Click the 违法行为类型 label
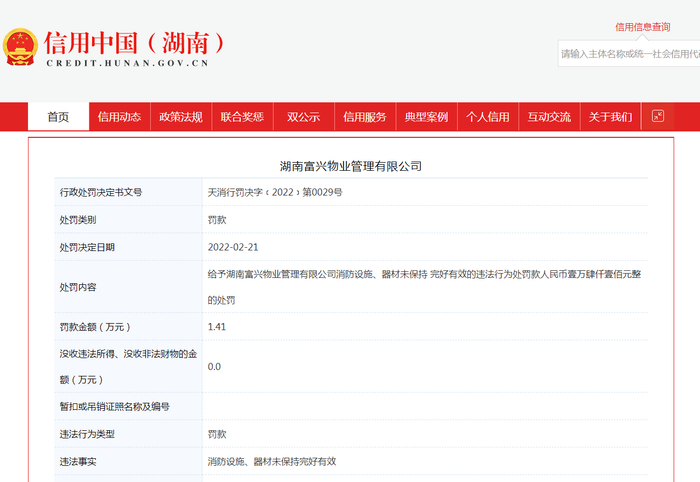 pos(87,434)
